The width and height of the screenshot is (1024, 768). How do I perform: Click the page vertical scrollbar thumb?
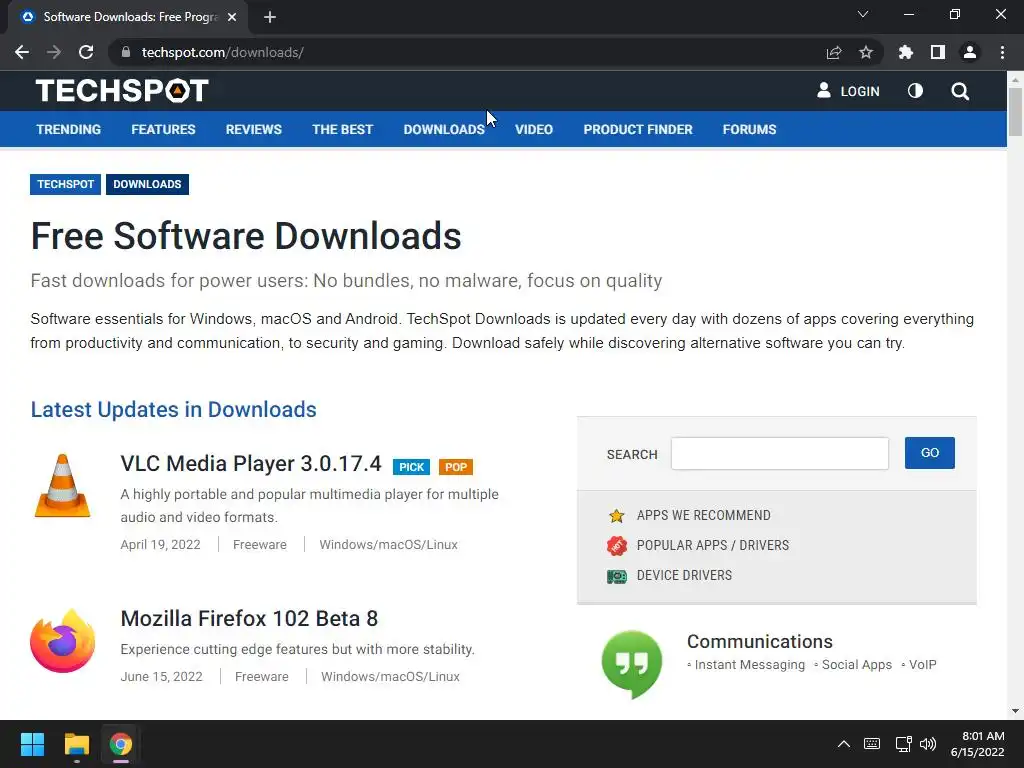click(x=1015, y=112)
